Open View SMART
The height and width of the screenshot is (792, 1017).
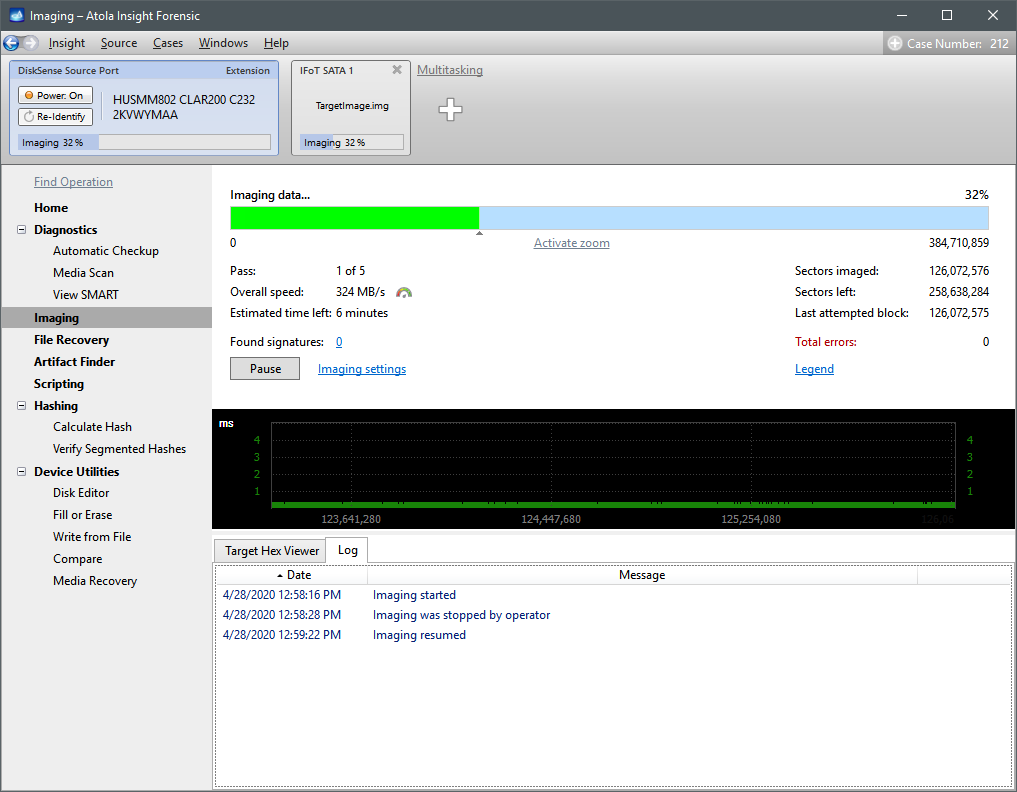point(86,294)
